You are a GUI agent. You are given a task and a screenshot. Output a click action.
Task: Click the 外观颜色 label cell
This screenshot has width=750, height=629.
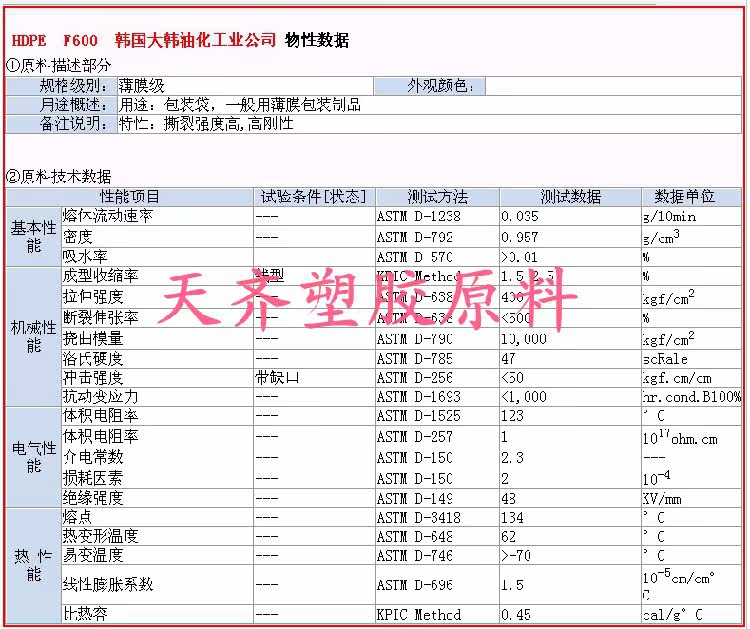click(430, 86)
